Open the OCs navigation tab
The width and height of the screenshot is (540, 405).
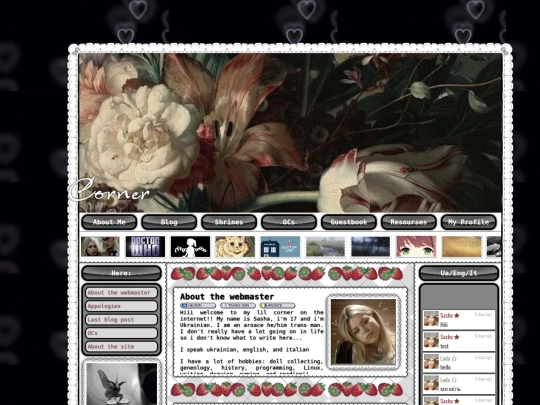click(x=289, y=222)
